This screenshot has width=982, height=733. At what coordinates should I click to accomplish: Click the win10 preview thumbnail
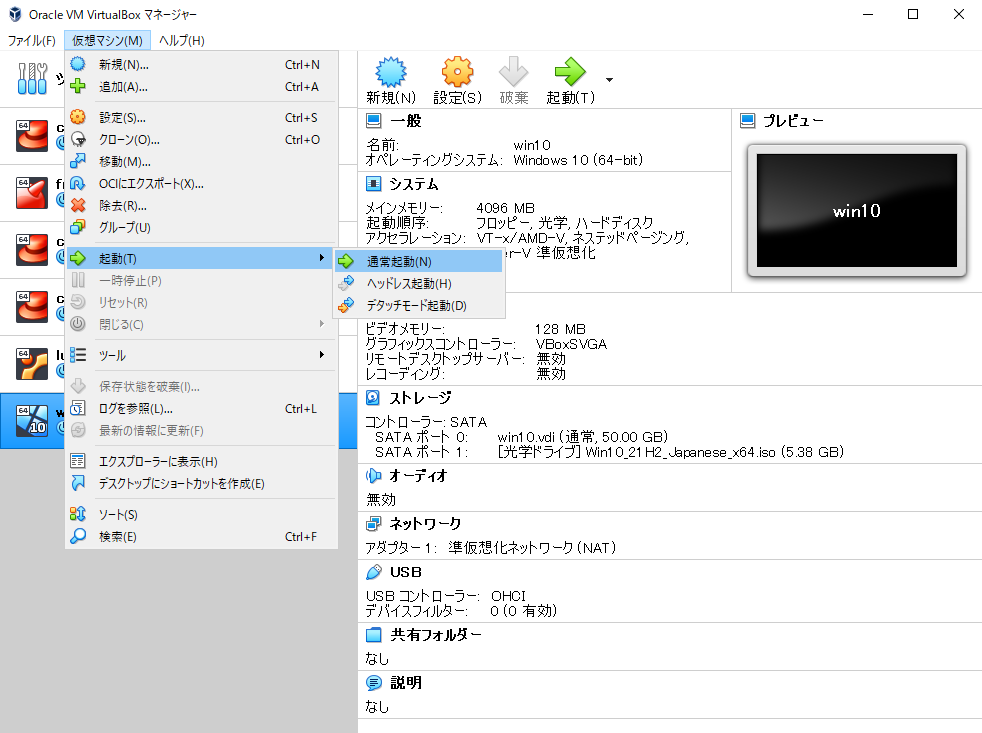[x=855, y=208]
